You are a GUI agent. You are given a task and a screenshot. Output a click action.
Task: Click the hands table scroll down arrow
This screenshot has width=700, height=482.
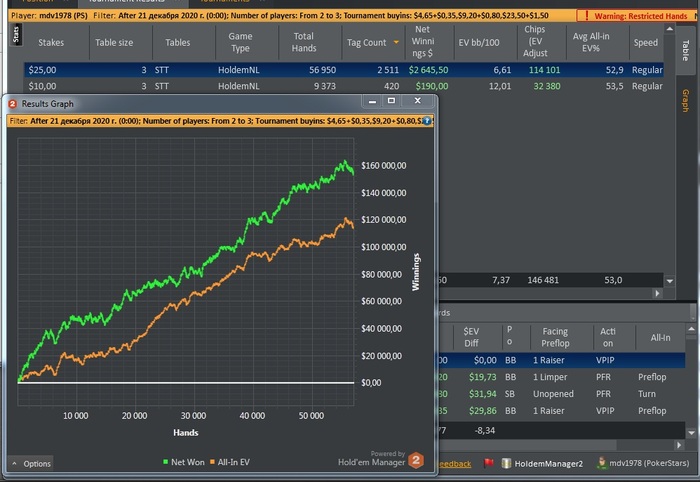(x=691, y=432)
